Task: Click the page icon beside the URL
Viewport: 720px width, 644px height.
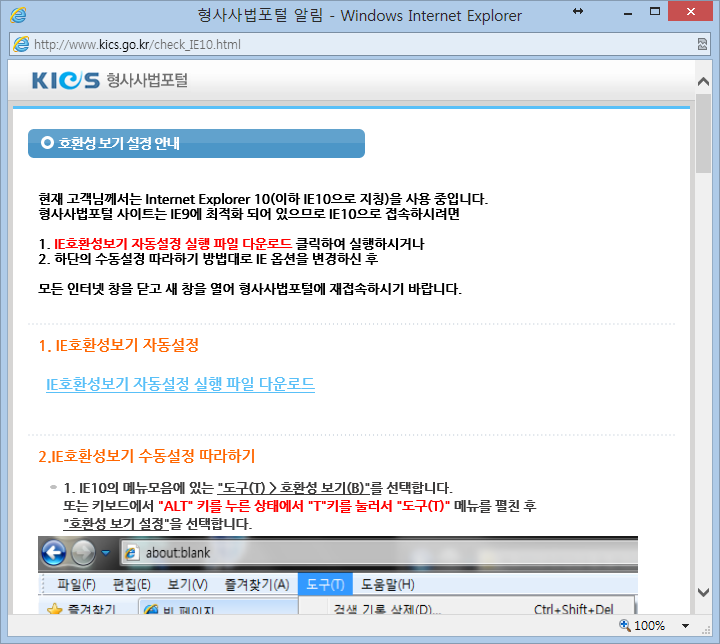Action: [x=21, y=44]
